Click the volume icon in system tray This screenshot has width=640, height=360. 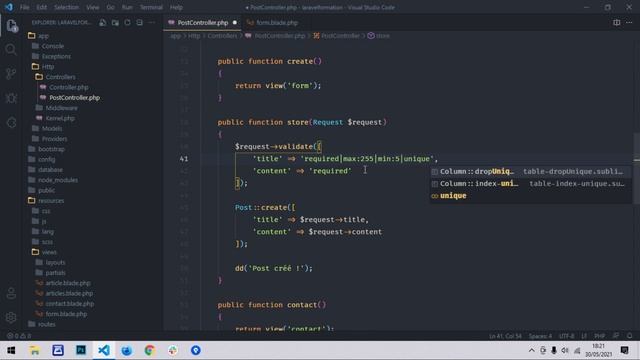pyautogui.click(x=565, y=350)
